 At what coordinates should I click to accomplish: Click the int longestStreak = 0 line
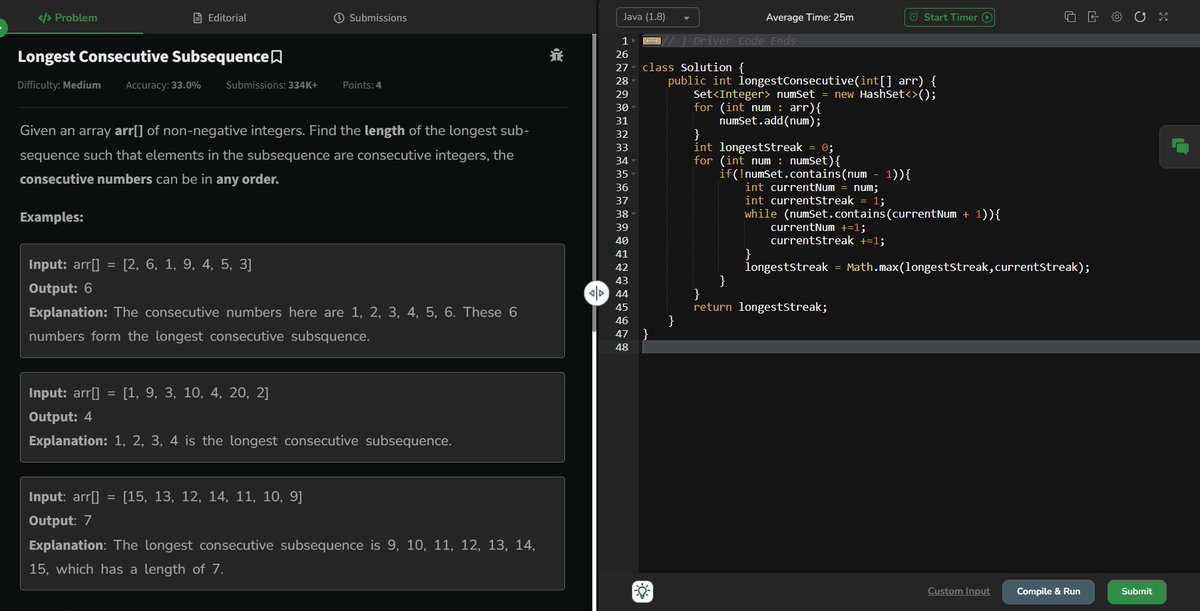(x=763, y=147)
